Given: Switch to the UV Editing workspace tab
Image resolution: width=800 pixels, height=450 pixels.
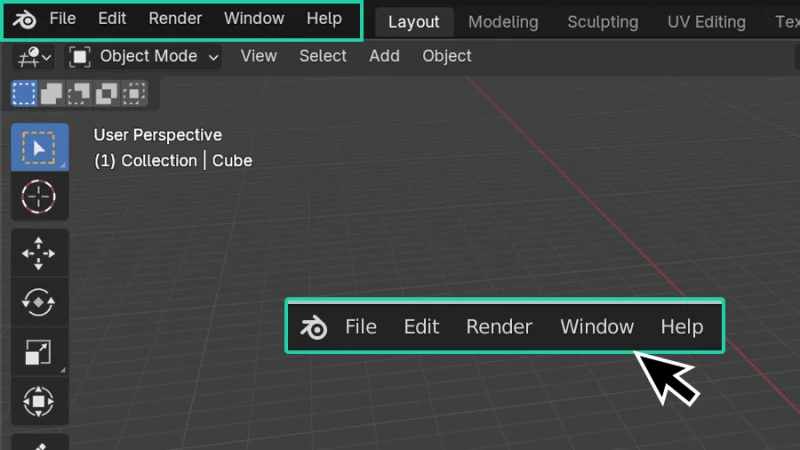Looking at the screenshot, I should coord(706,22).
